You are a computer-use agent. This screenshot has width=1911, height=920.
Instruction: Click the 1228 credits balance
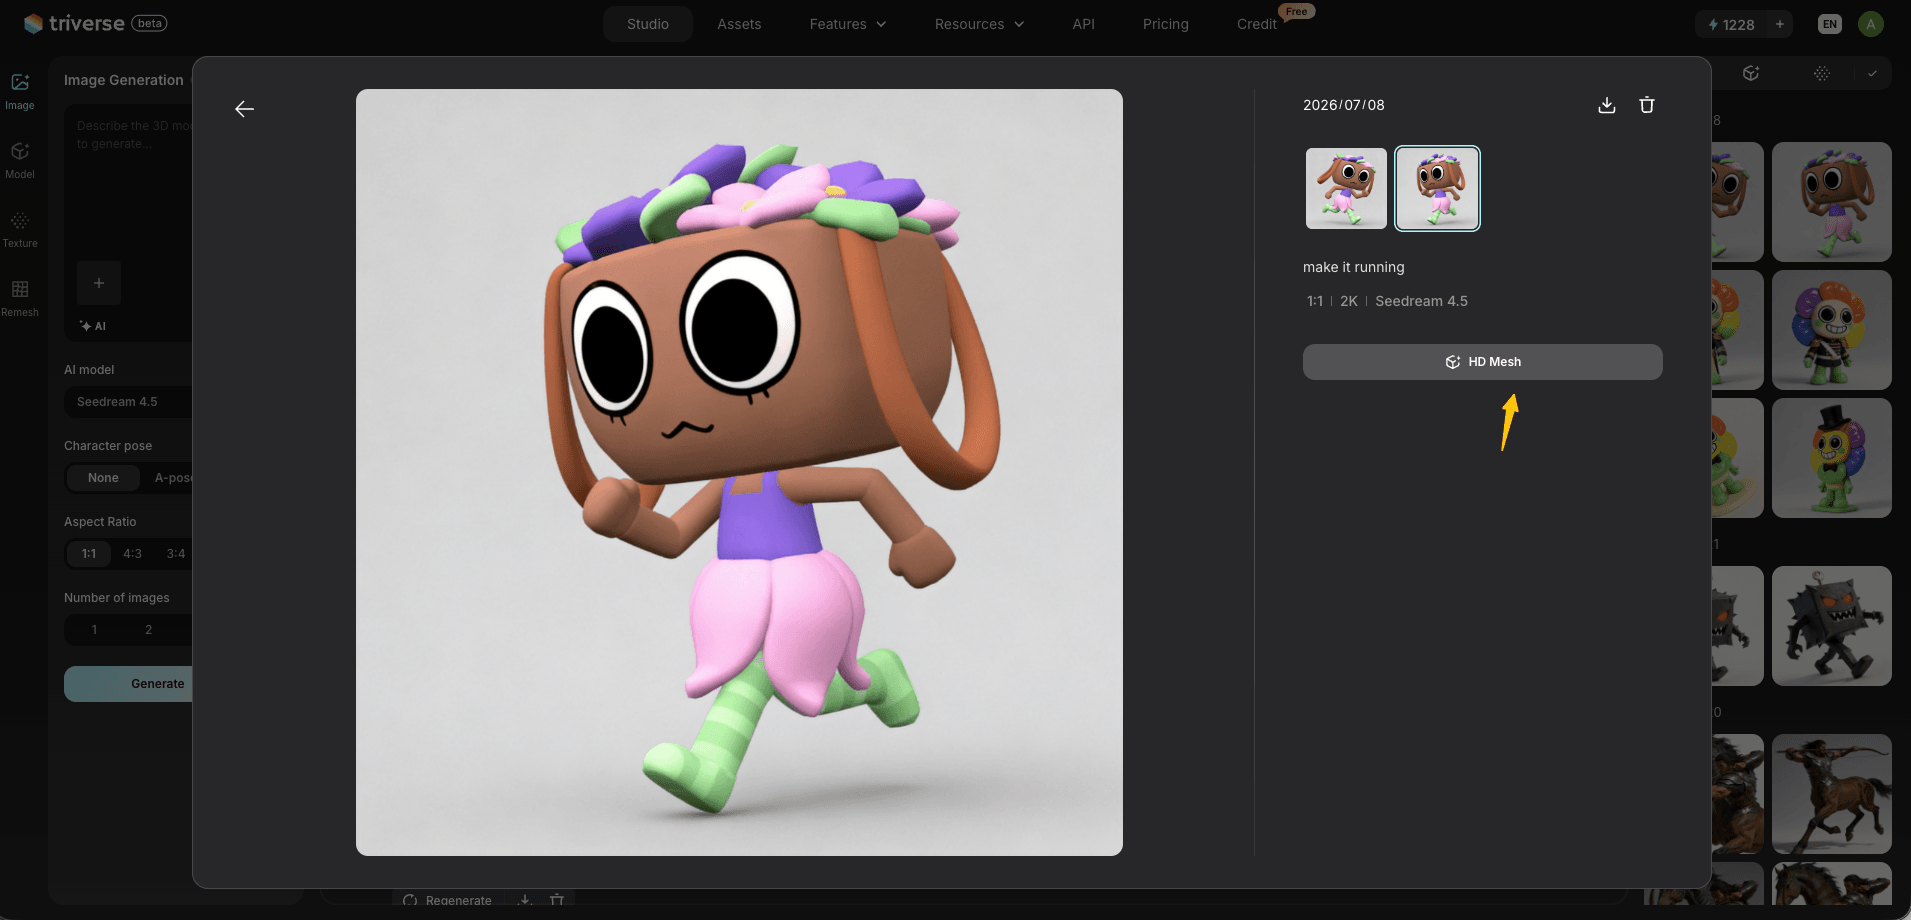tap(1731, 24)
